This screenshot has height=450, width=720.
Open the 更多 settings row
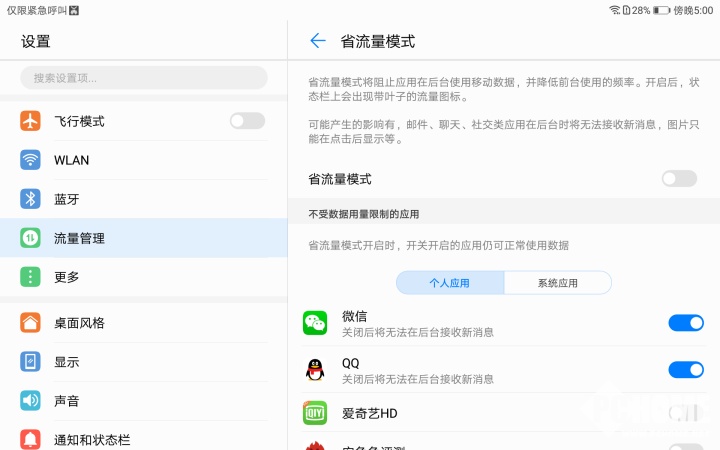(x=144, y=277)
